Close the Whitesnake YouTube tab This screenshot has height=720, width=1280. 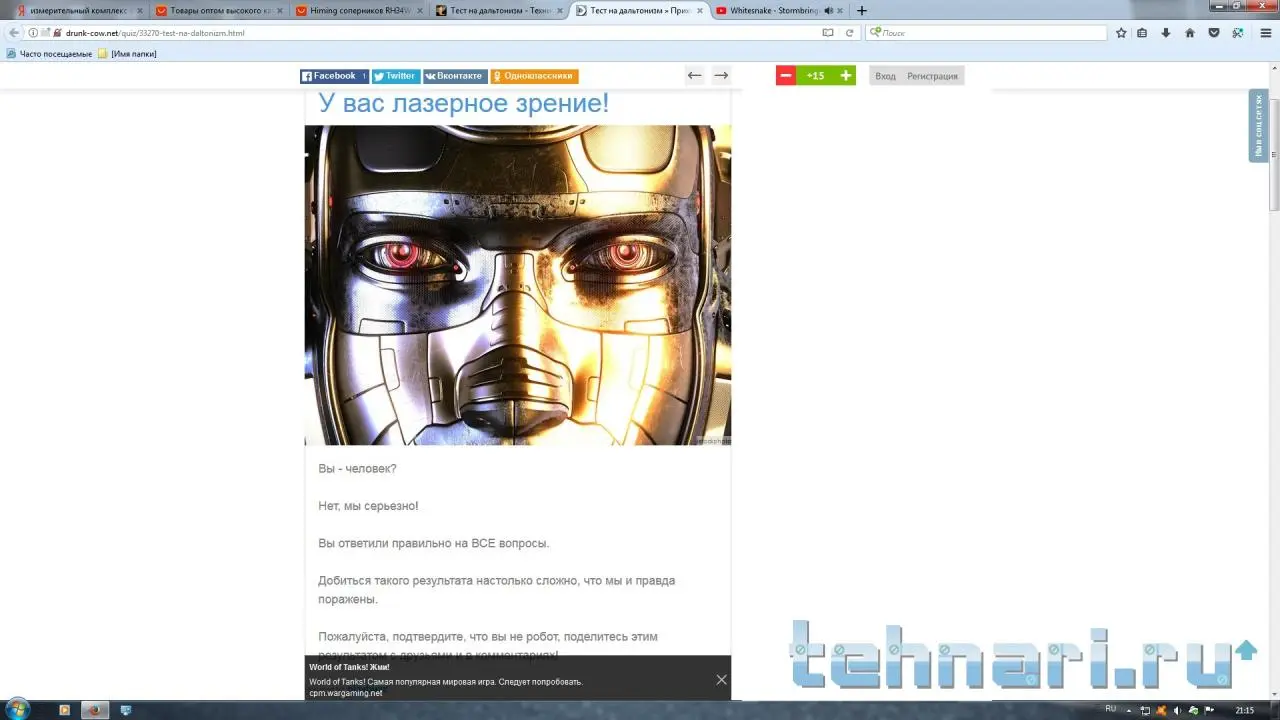point(841,11)
